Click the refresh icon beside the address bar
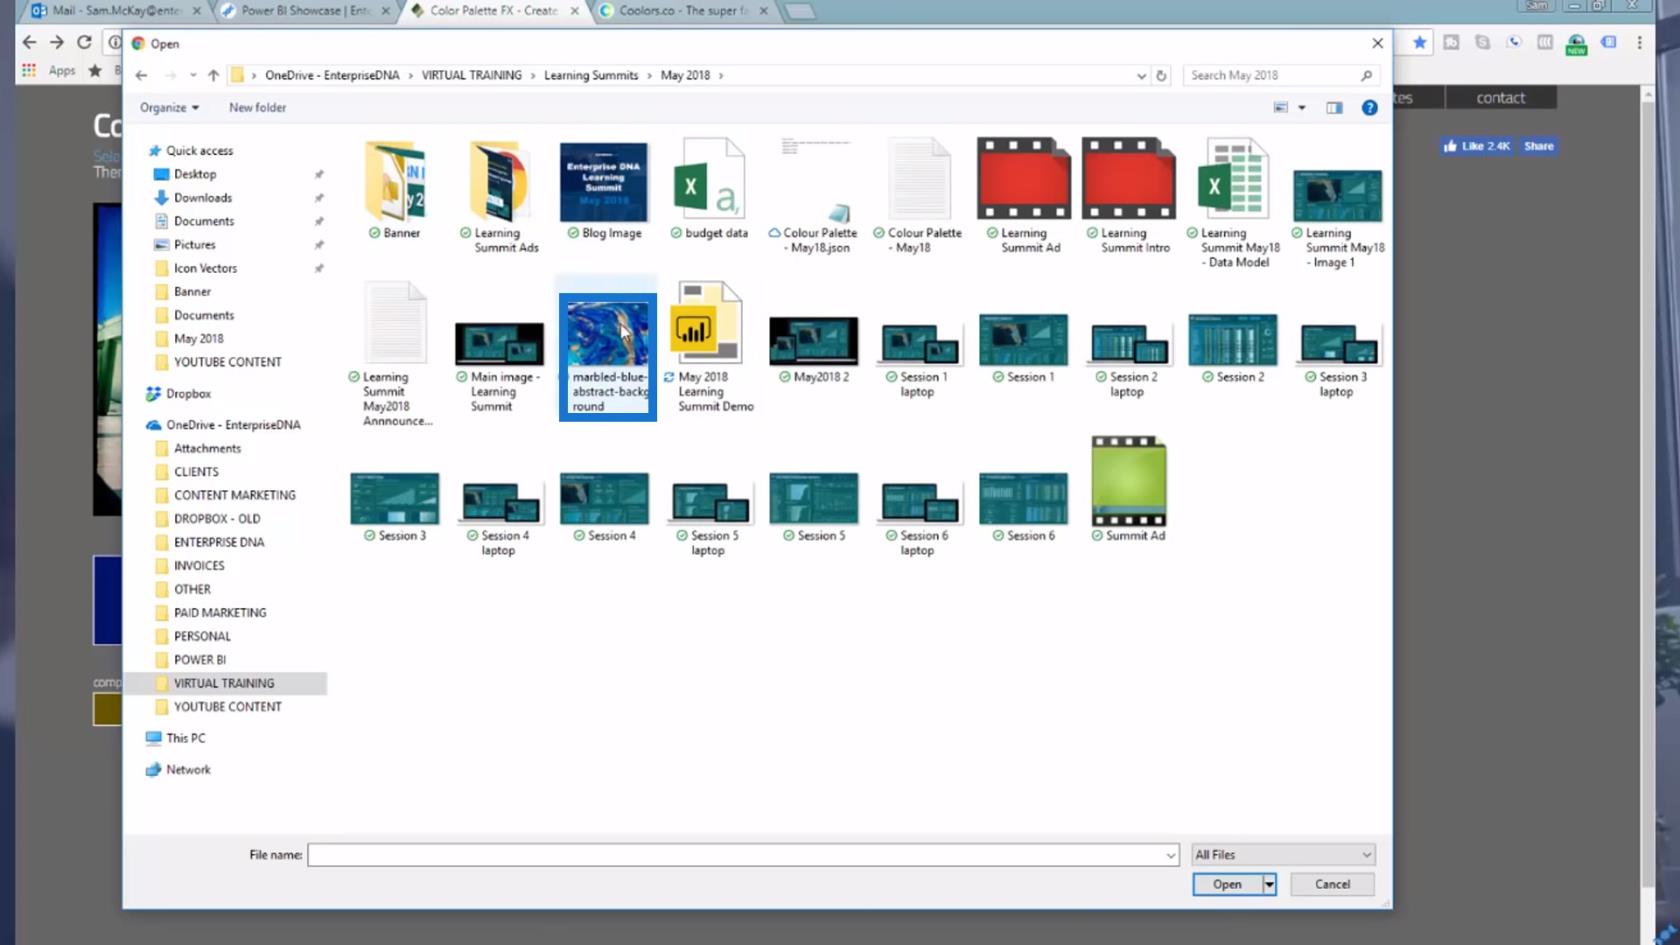The image size is (1680, 945). click(1161, 75)
